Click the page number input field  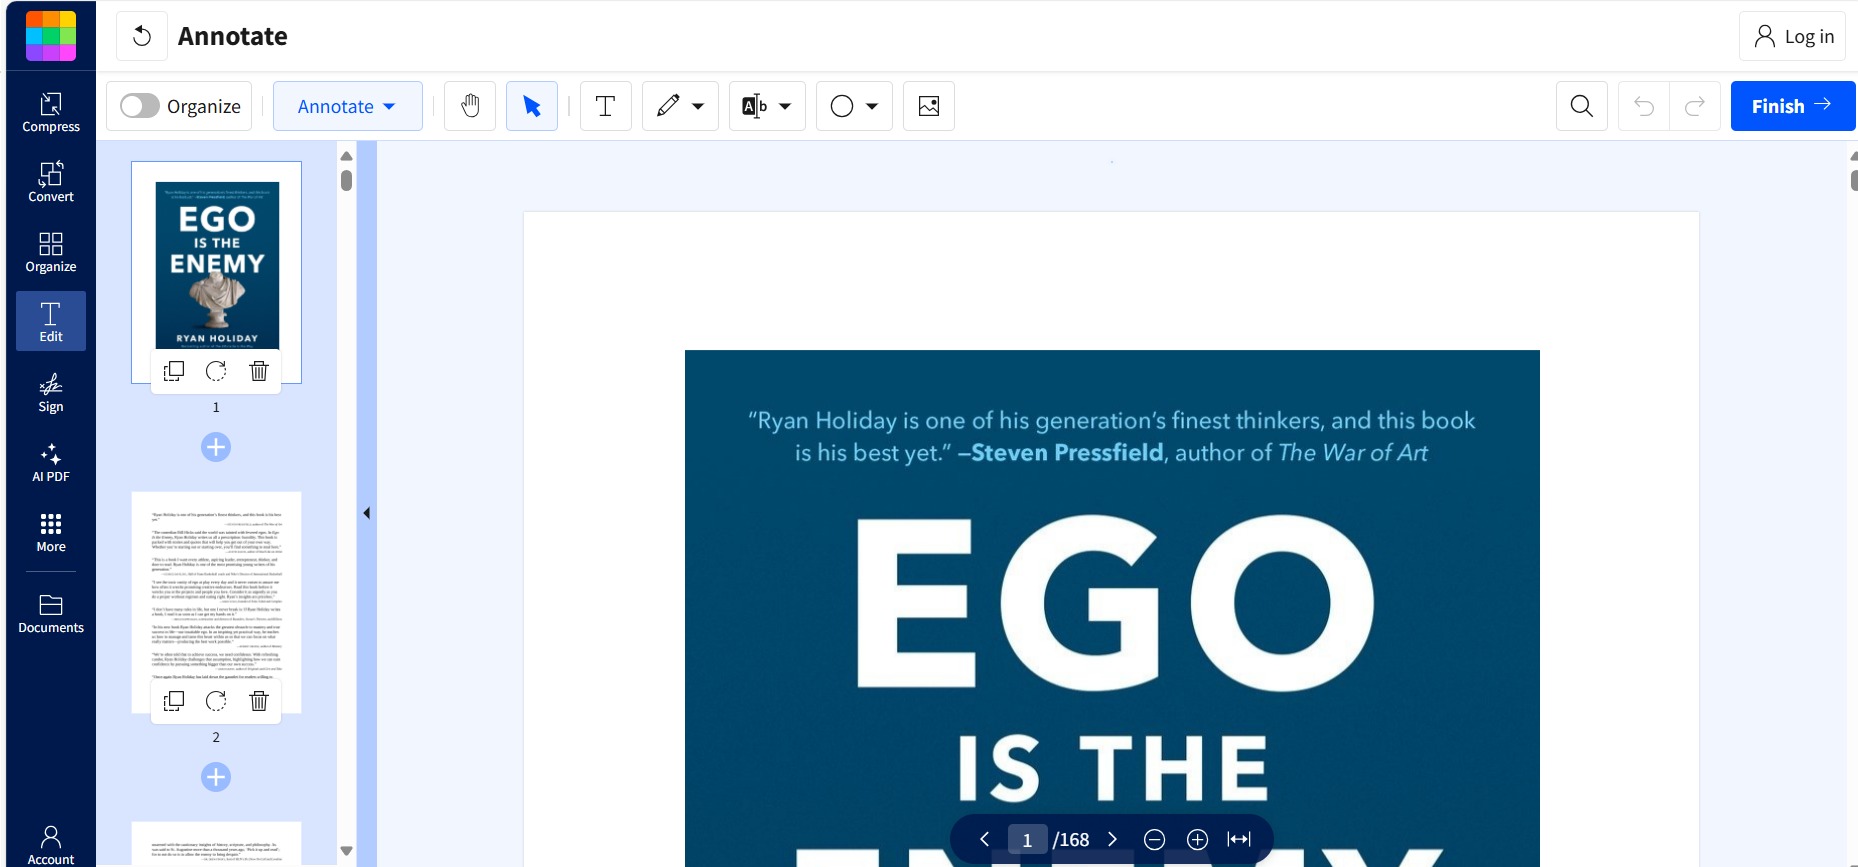(1027, 840)
